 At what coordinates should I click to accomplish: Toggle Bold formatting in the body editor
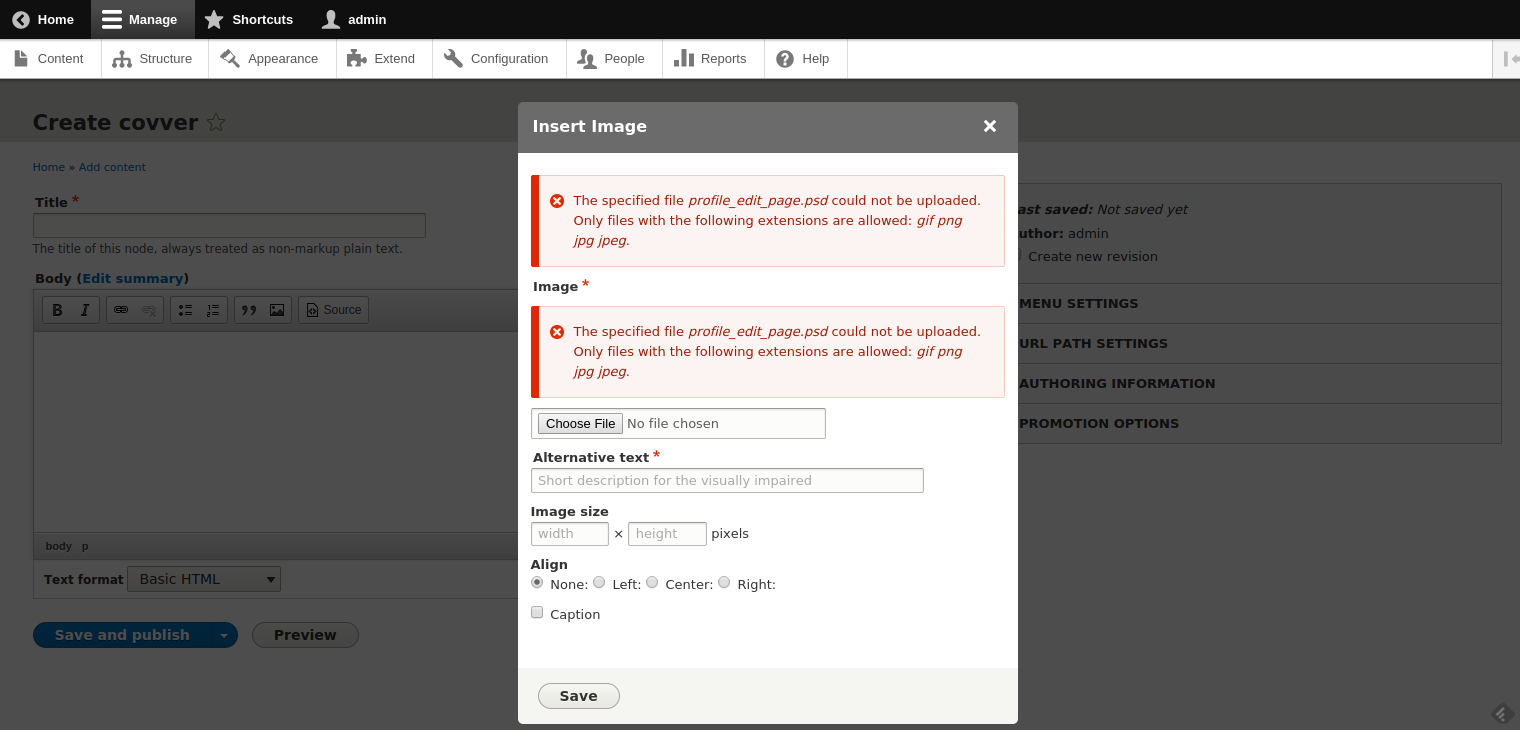pyautogui.click(x=57, y=310)
